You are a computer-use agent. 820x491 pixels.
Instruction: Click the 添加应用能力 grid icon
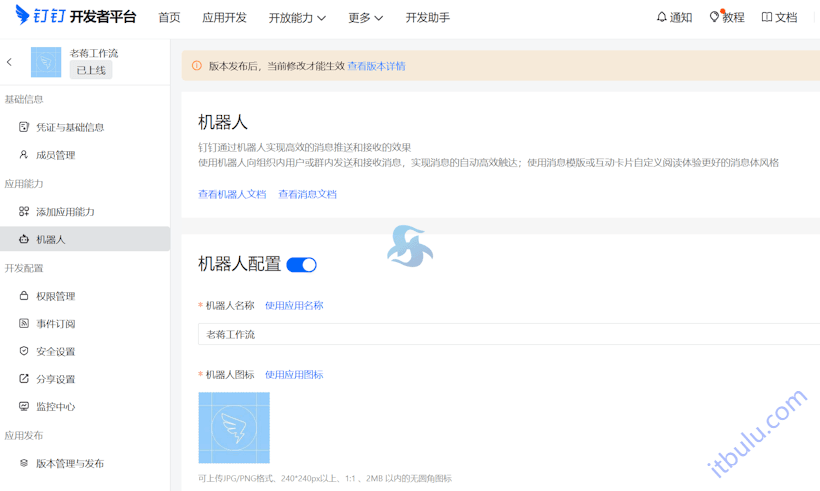(24, 211)
